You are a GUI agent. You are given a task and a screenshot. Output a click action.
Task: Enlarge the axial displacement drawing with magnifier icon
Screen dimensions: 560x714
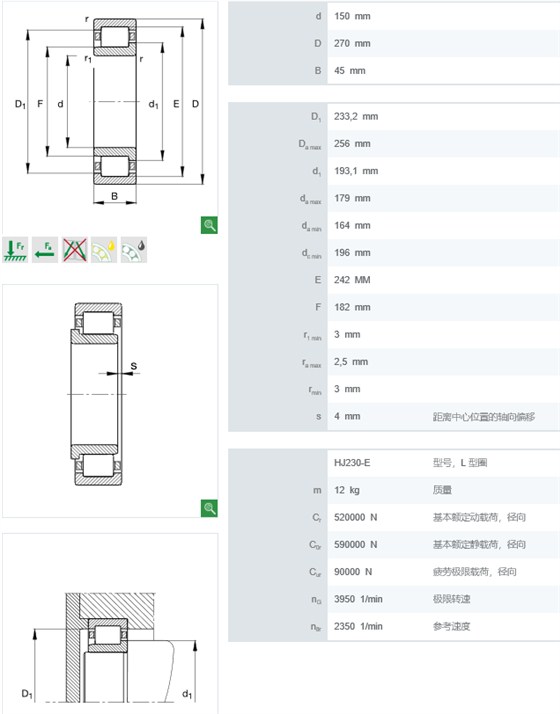[209, 508]
